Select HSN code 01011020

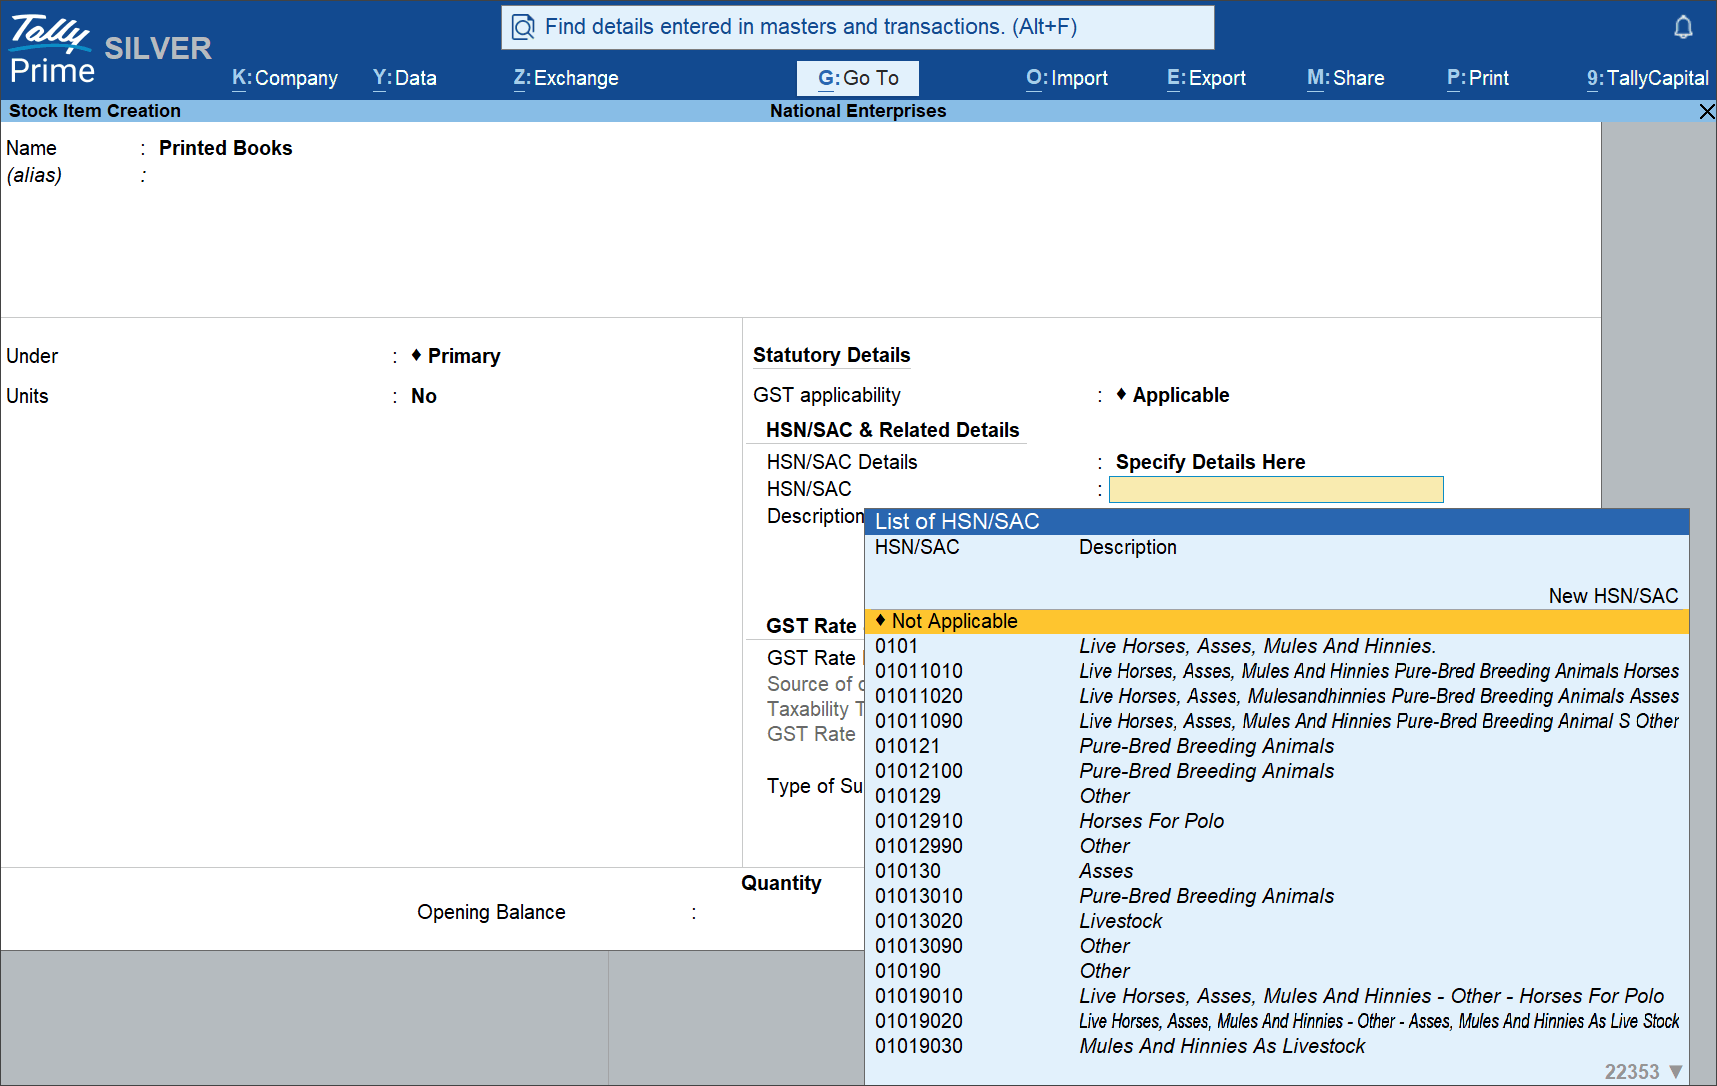tap(1277, 696)
